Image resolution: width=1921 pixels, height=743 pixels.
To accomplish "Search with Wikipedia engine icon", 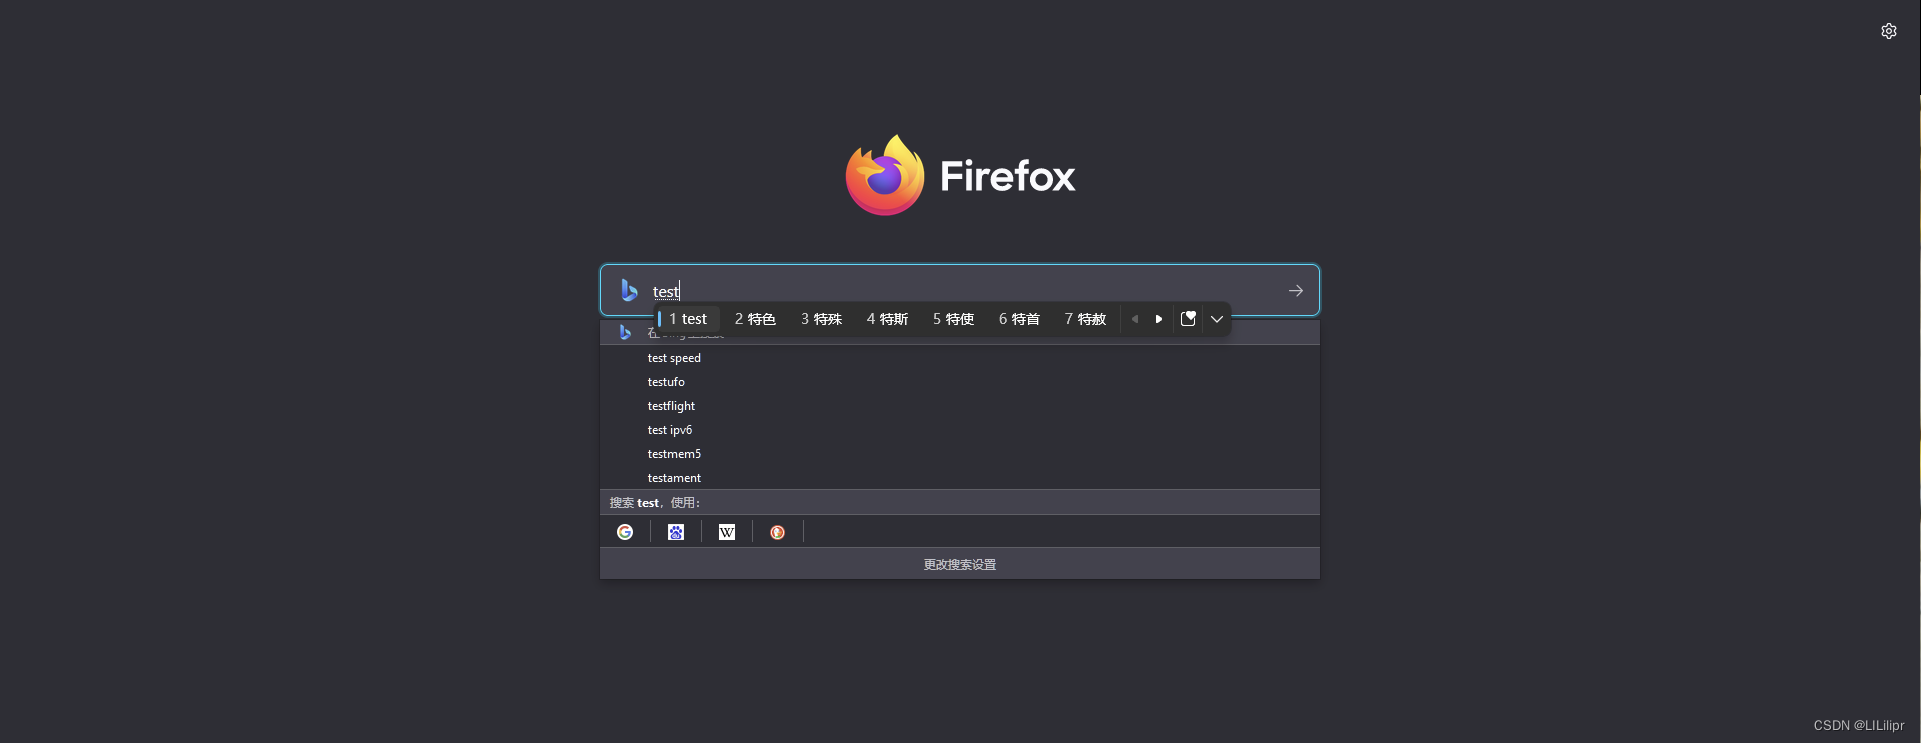I will pyautogui.click(x=727, y=532).
